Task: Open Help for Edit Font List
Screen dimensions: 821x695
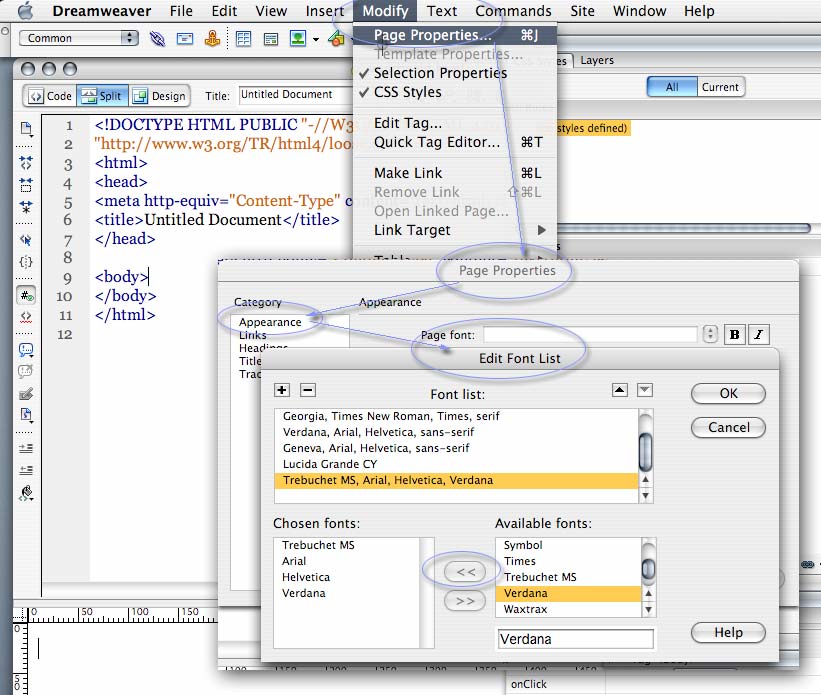Action: 728,633
